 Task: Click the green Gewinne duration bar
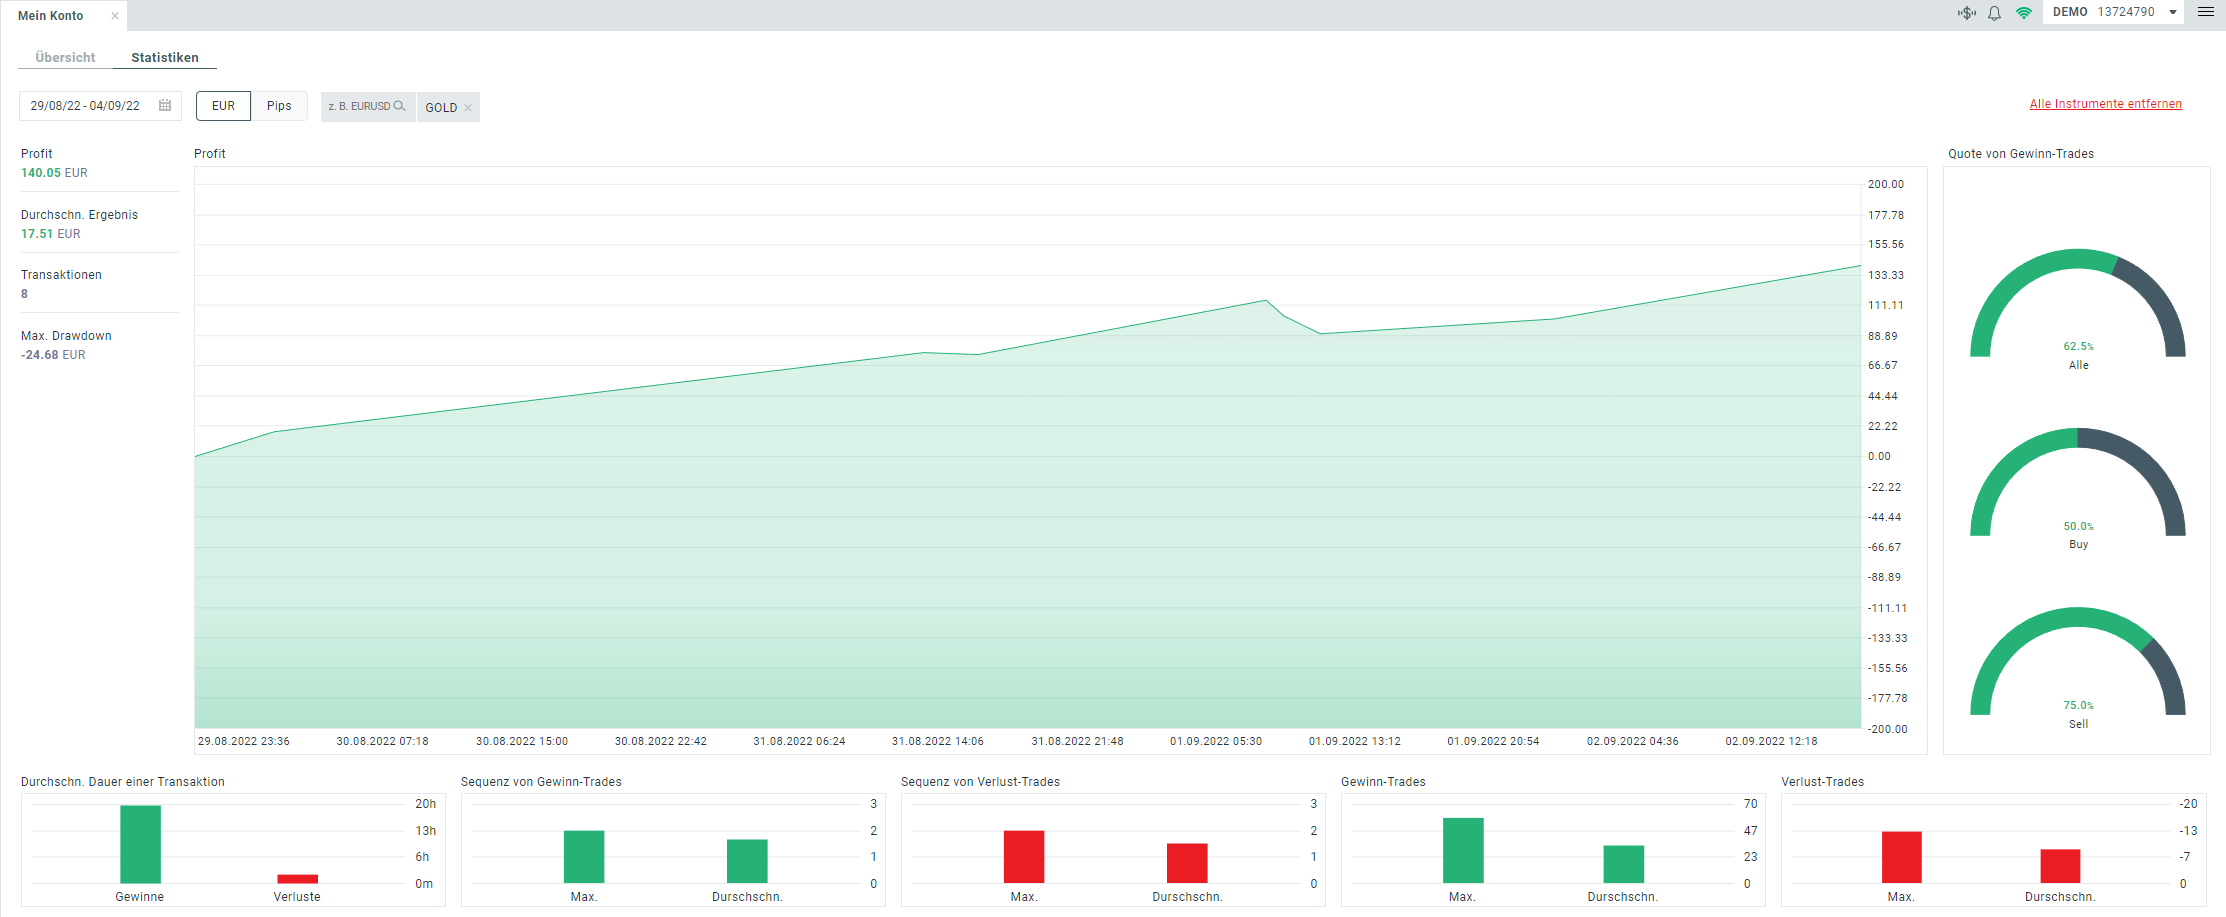click(140, 844)
